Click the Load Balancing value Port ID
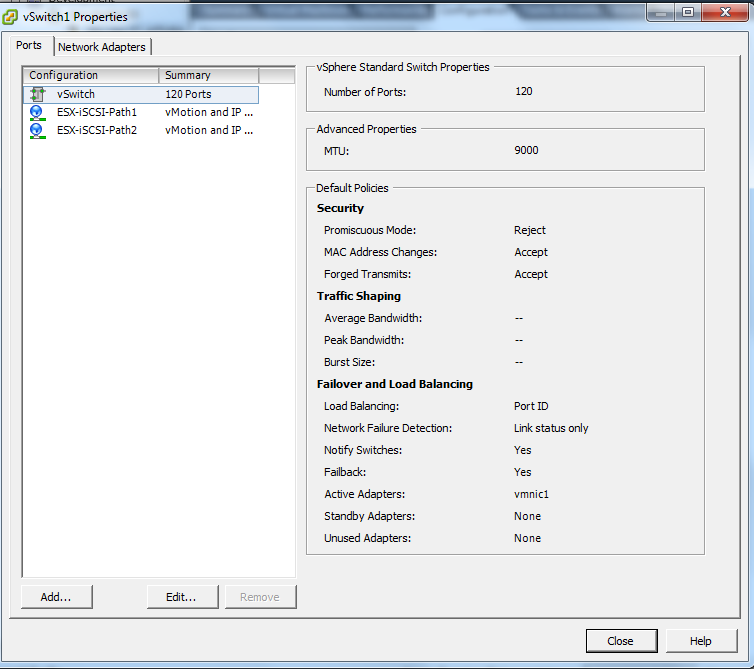 coord(531,406)
